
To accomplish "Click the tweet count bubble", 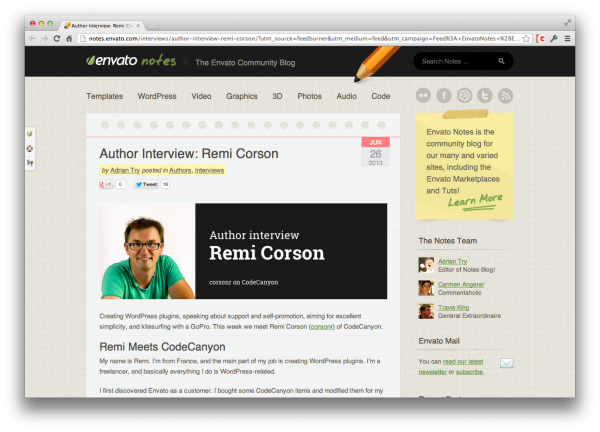I will 165,184.
